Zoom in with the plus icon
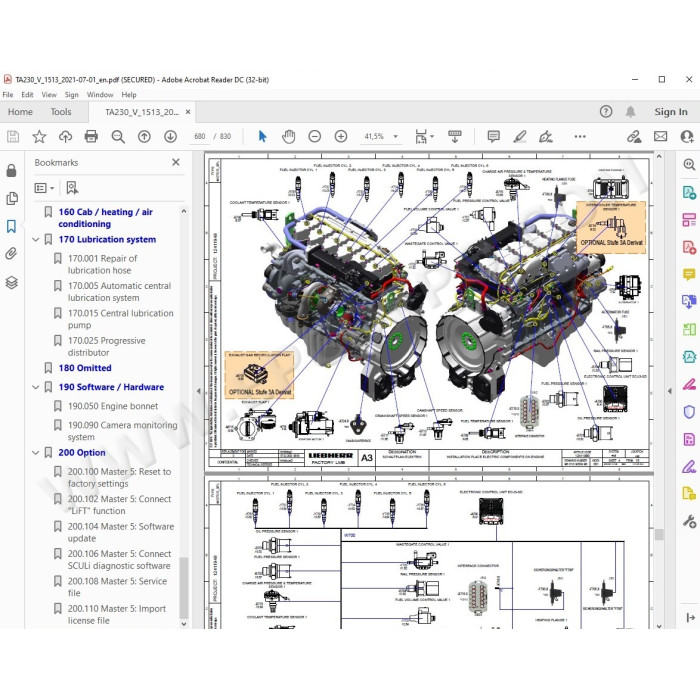This screenshot has width=700, height=700. point(341,136)
